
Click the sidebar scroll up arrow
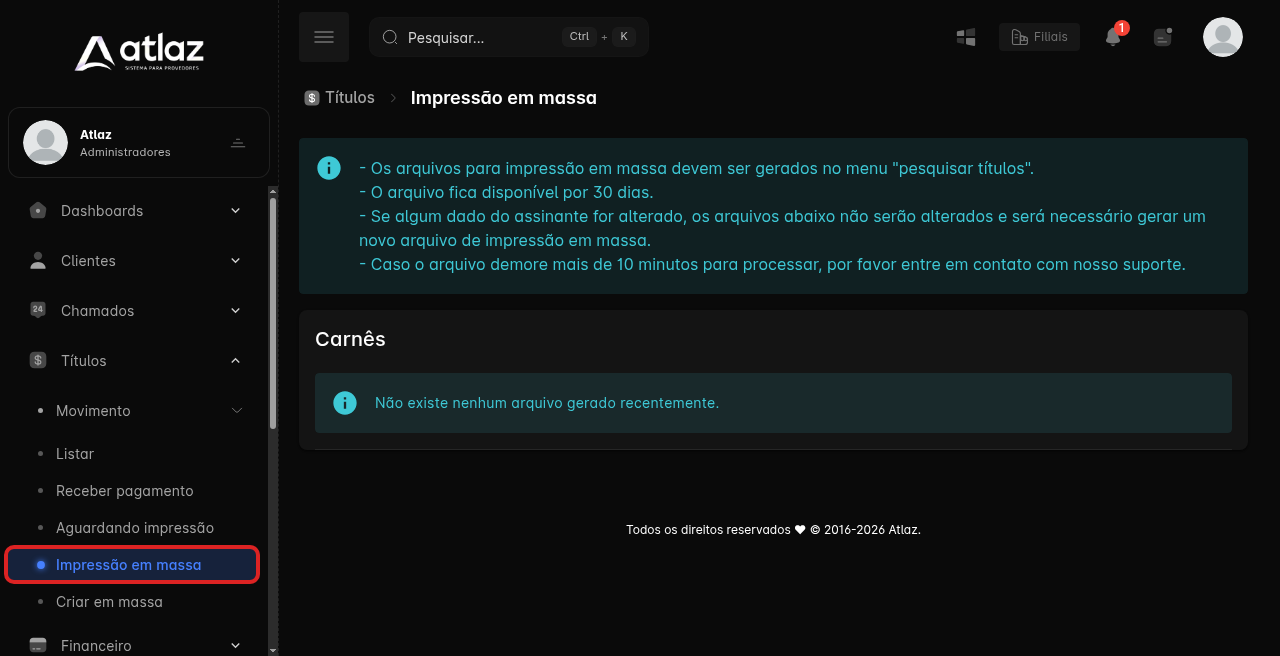pyautogui.click(x=273, y=190)
